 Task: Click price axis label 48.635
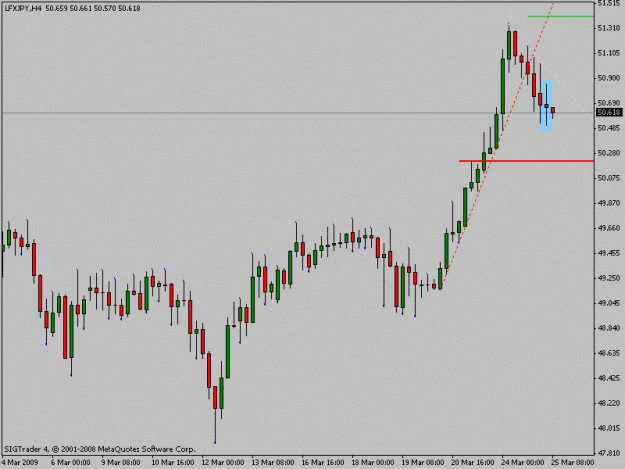pos(609,353)
